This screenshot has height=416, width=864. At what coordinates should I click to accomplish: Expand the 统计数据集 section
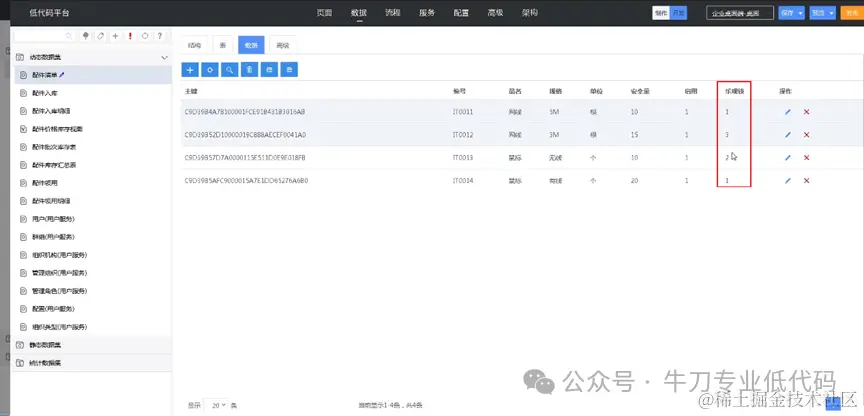click(91, 363)
